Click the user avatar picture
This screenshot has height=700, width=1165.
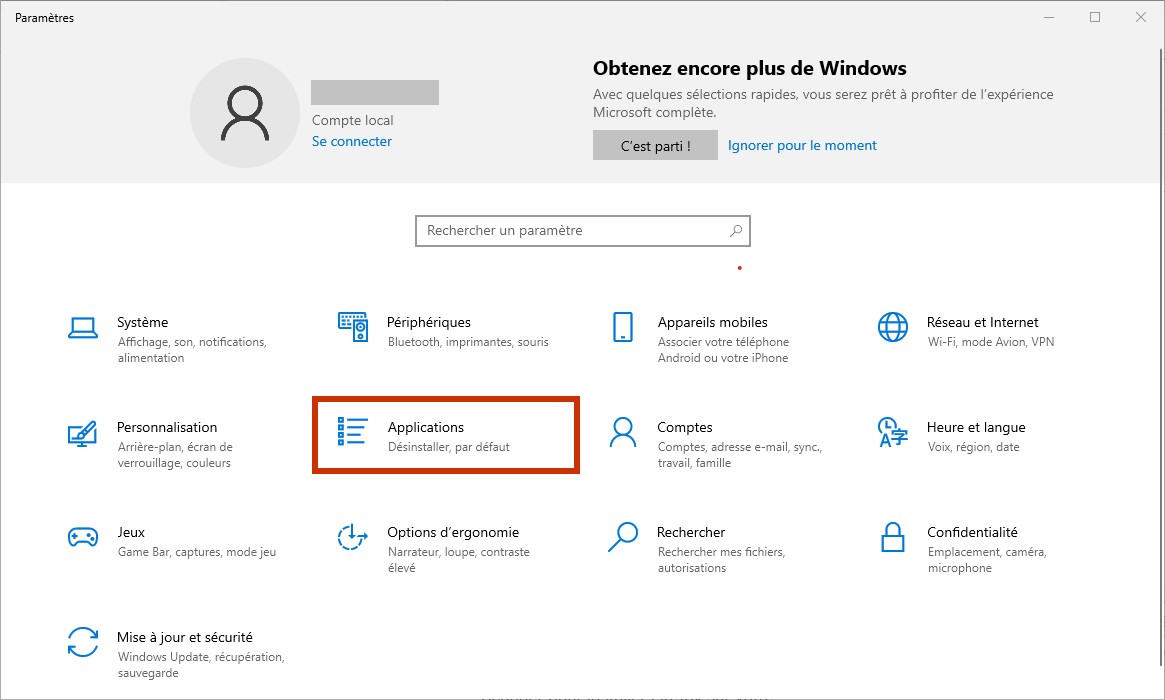click(245, 112)
